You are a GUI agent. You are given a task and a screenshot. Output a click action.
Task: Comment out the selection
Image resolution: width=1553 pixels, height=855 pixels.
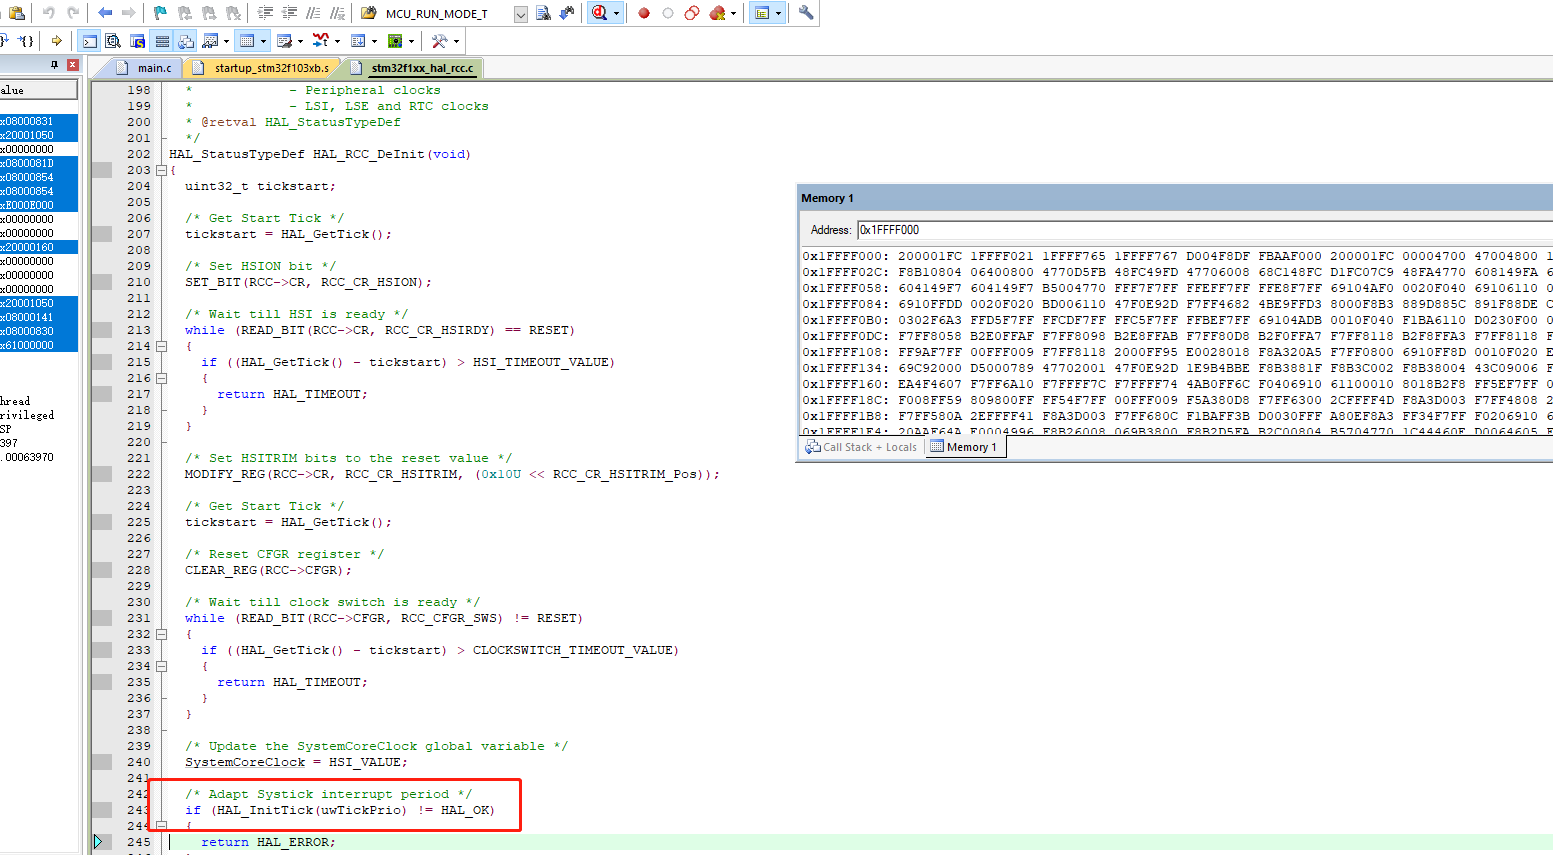[x=313, y=13]
